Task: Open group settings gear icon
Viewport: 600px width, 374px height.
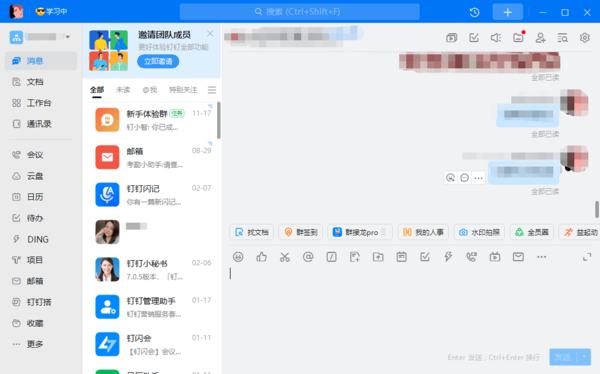Action: [585, 38]
